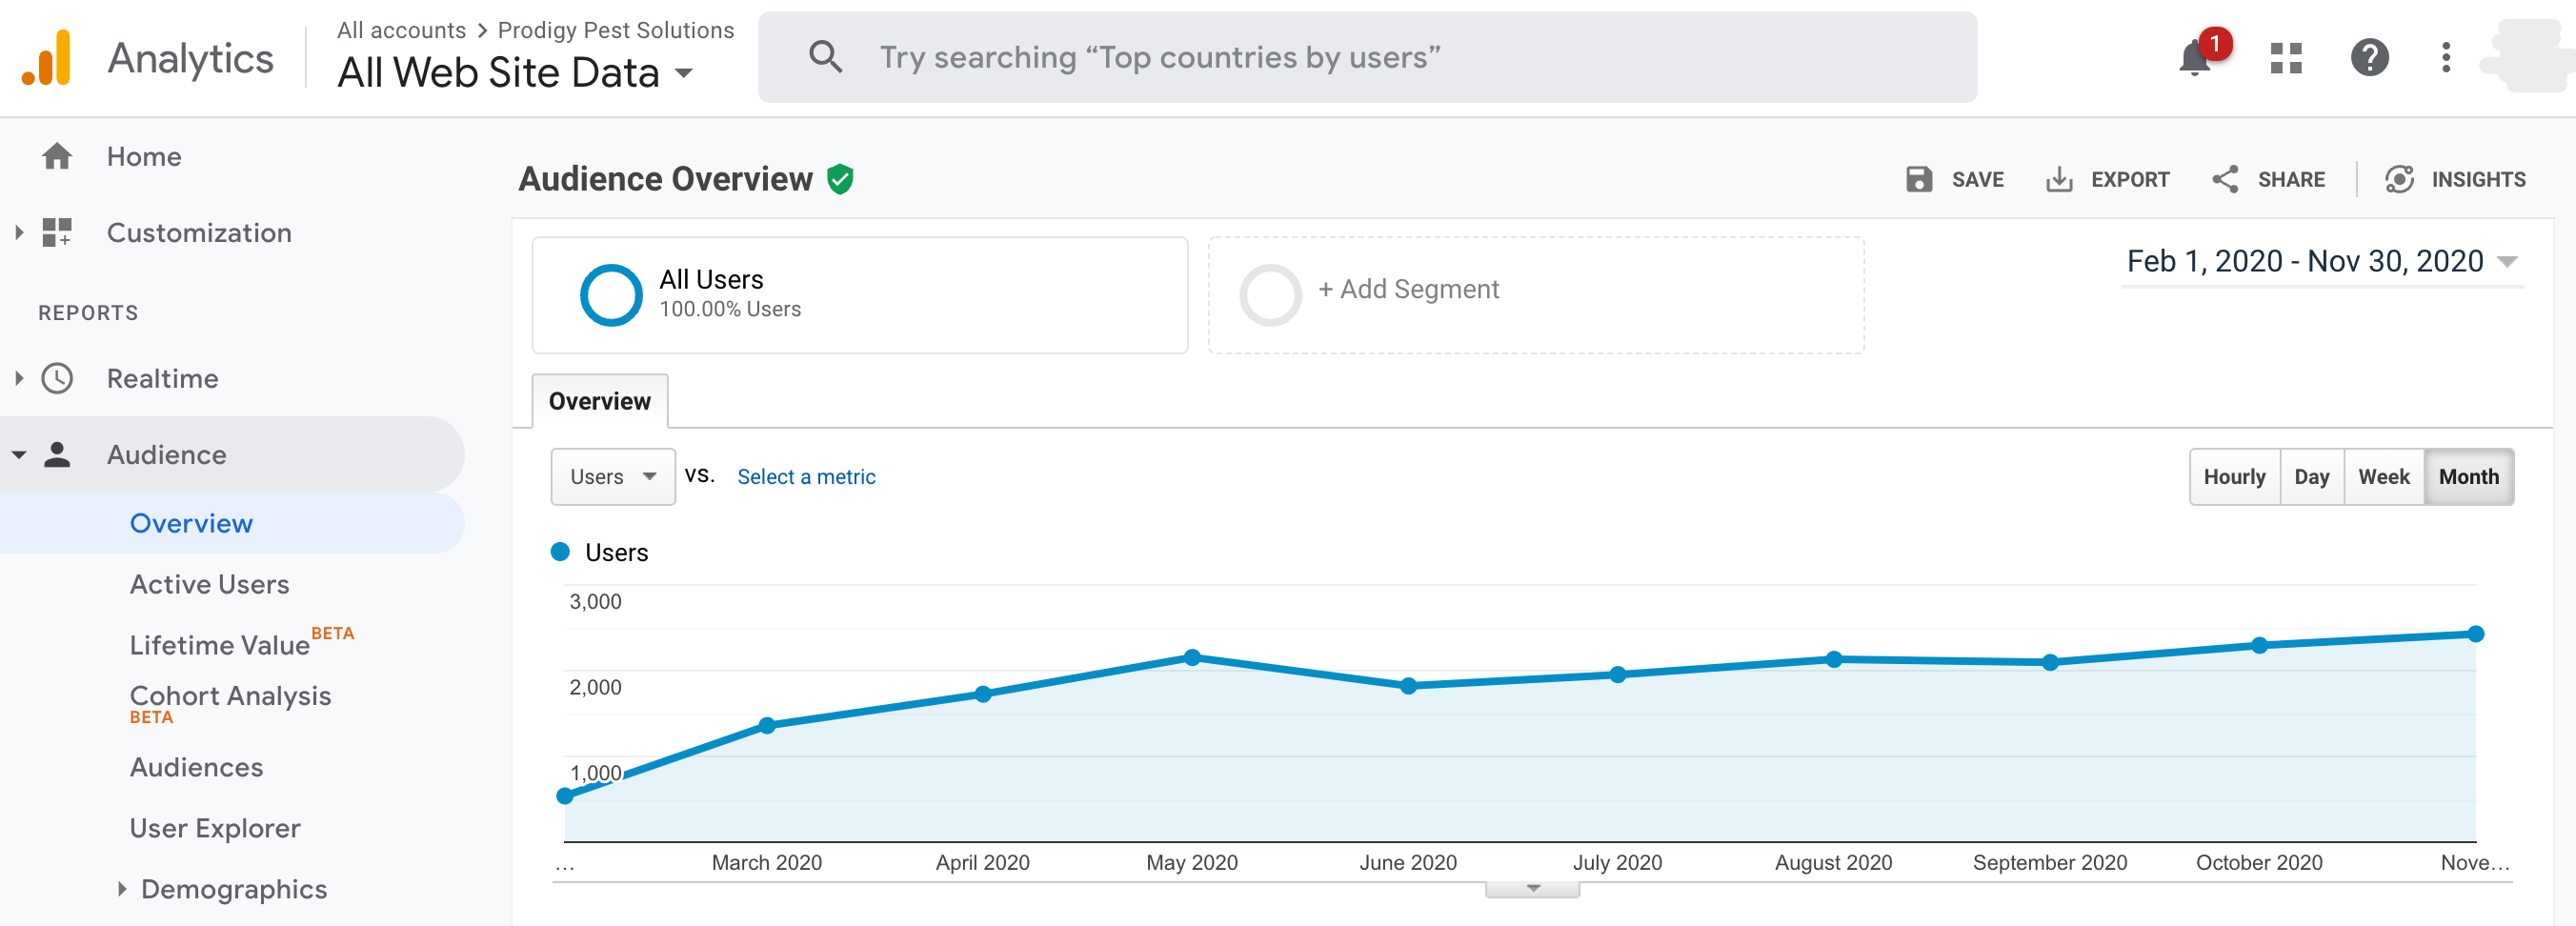Viewport: 2576px width, 926px height.
Task: Open the Insights panel
Action: (x=2456, y=179)
